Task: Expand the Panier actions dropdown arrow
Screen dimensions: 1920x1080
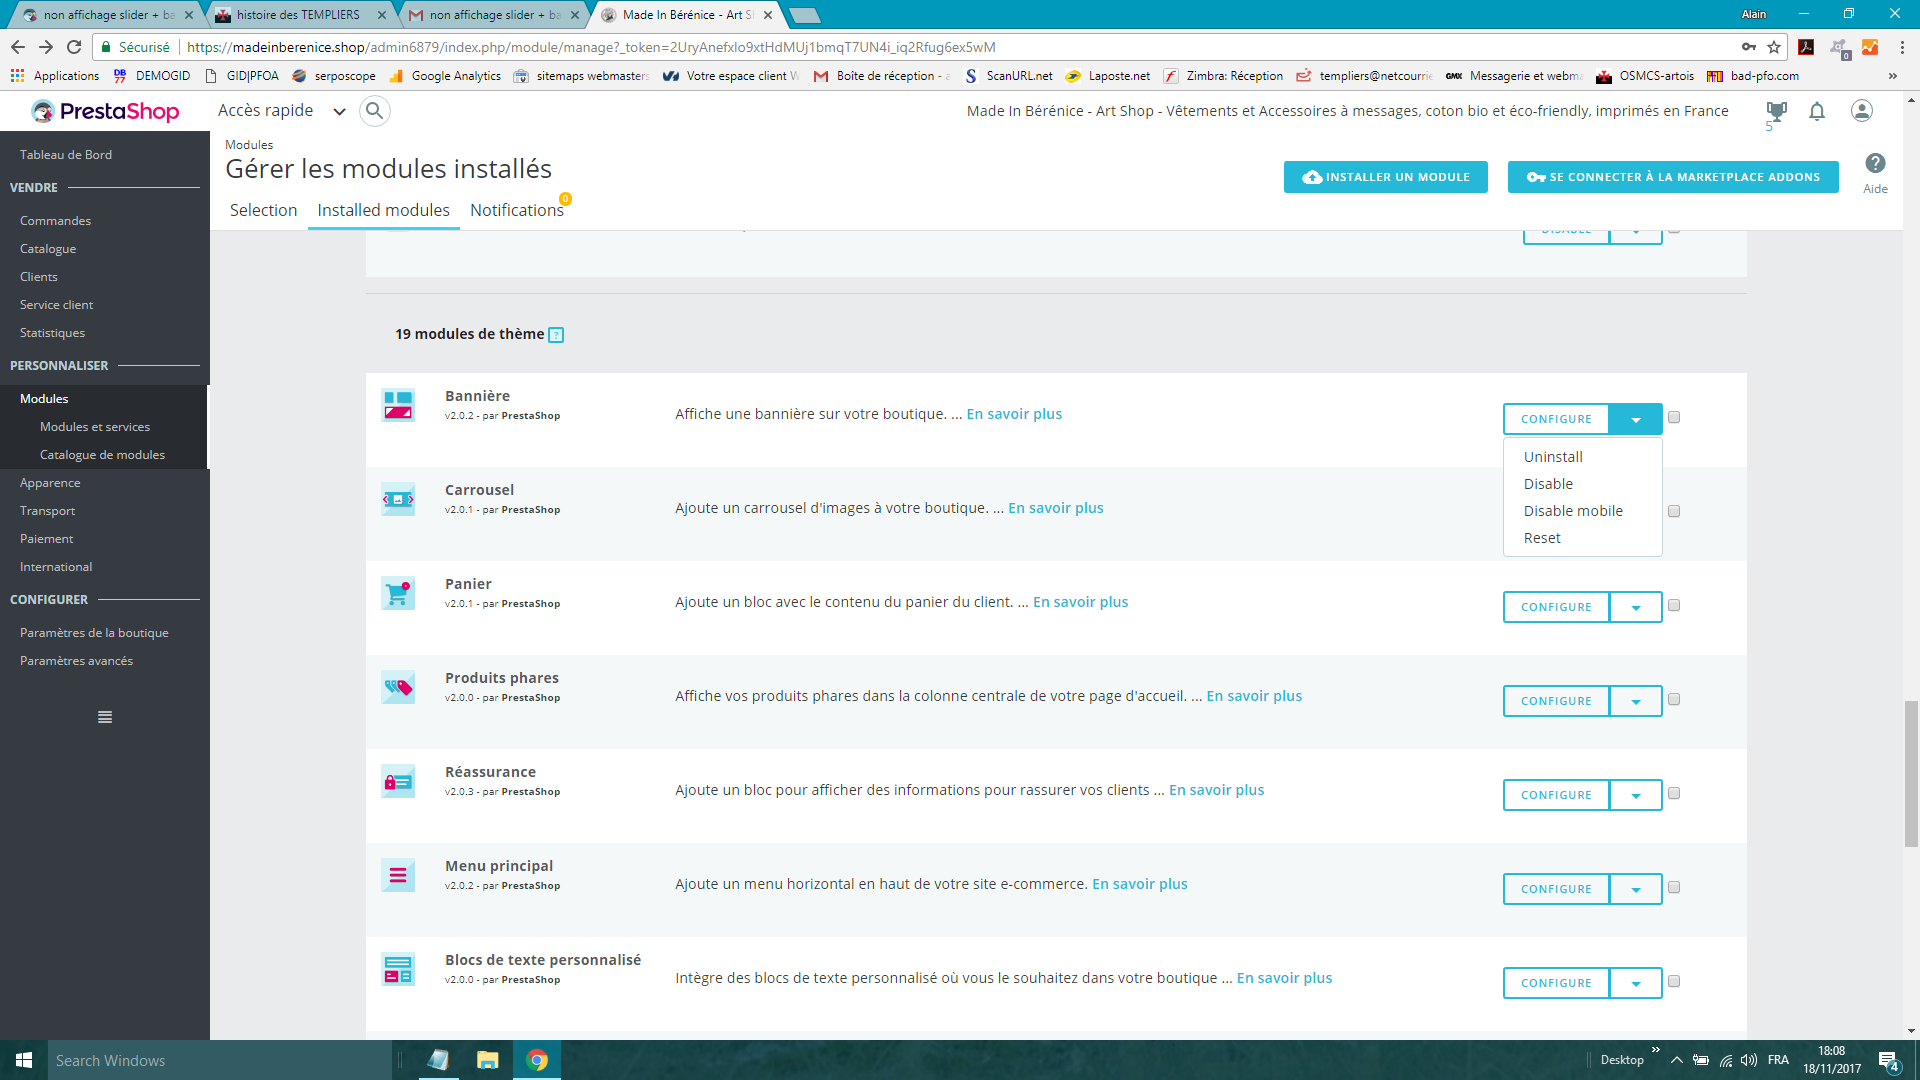Action: (x=1636, y=607)
